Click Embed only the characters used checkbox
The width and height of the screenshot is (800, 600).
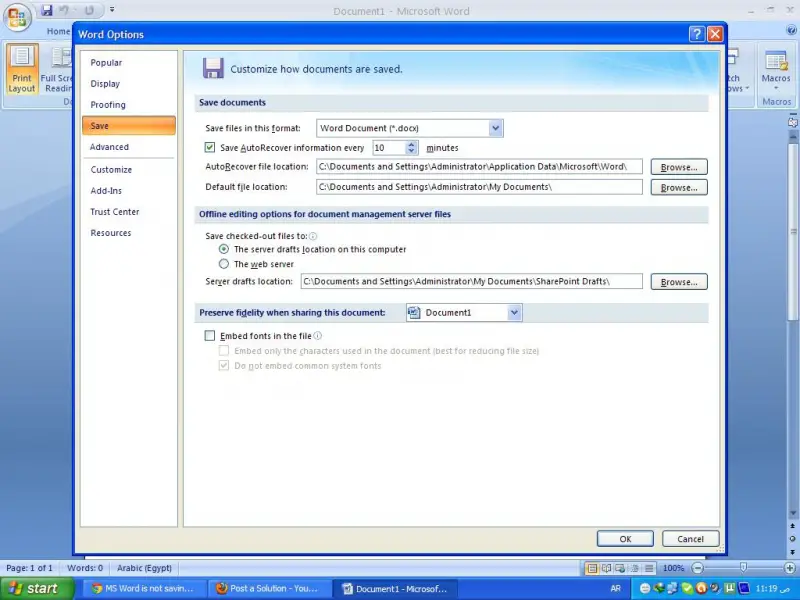pyautogui.click(x=223, y=351)
